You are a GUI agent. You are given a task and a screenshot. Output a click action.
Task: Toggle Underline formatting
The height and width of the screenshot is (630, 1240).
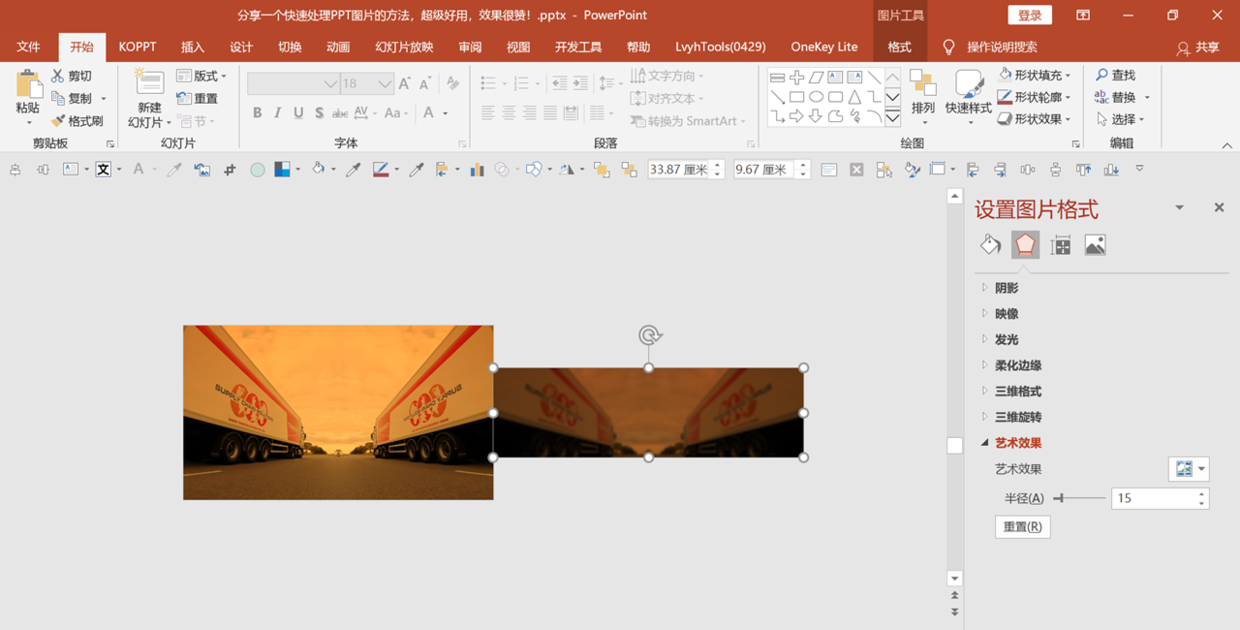point(298,113)
